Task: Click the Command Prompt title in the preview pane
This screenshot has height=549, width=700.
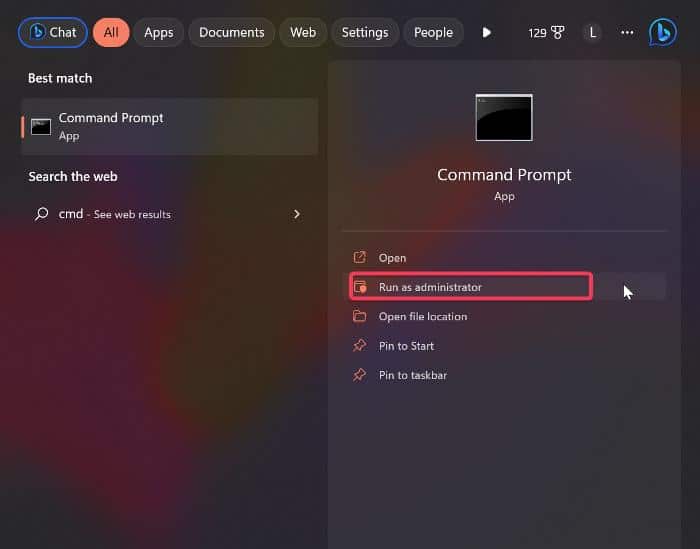Action: pos(504,175)
